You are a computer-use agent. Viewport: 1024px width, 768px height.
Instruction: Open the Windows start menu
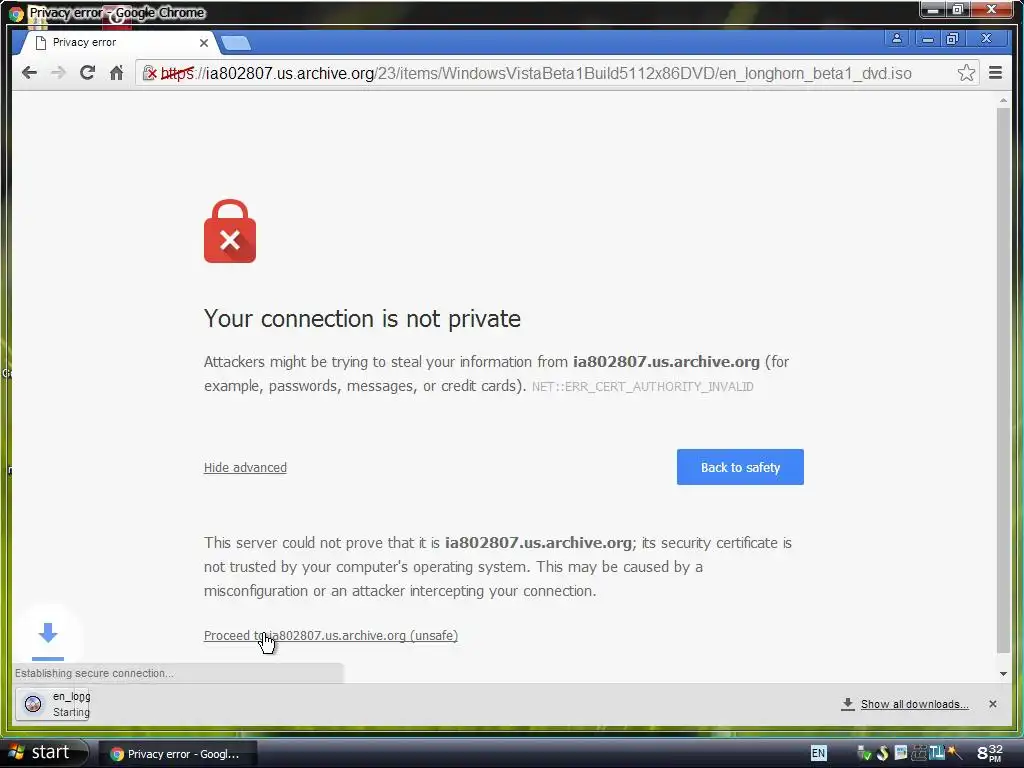point(44,753)
